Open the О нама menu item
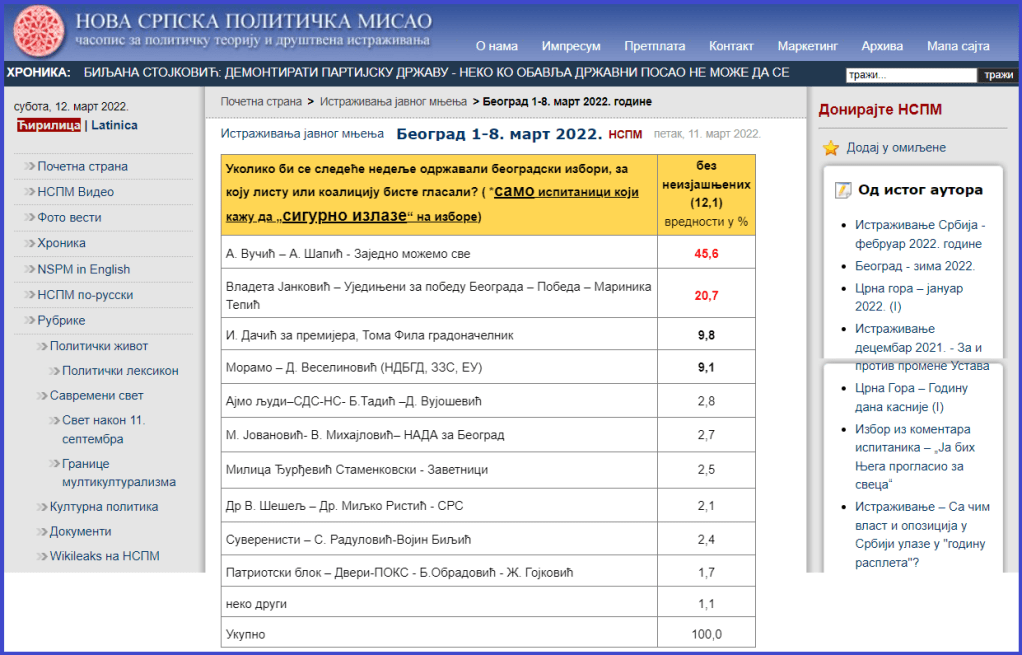The width and height of the screenshot is (1022, 655). point(496,46)
